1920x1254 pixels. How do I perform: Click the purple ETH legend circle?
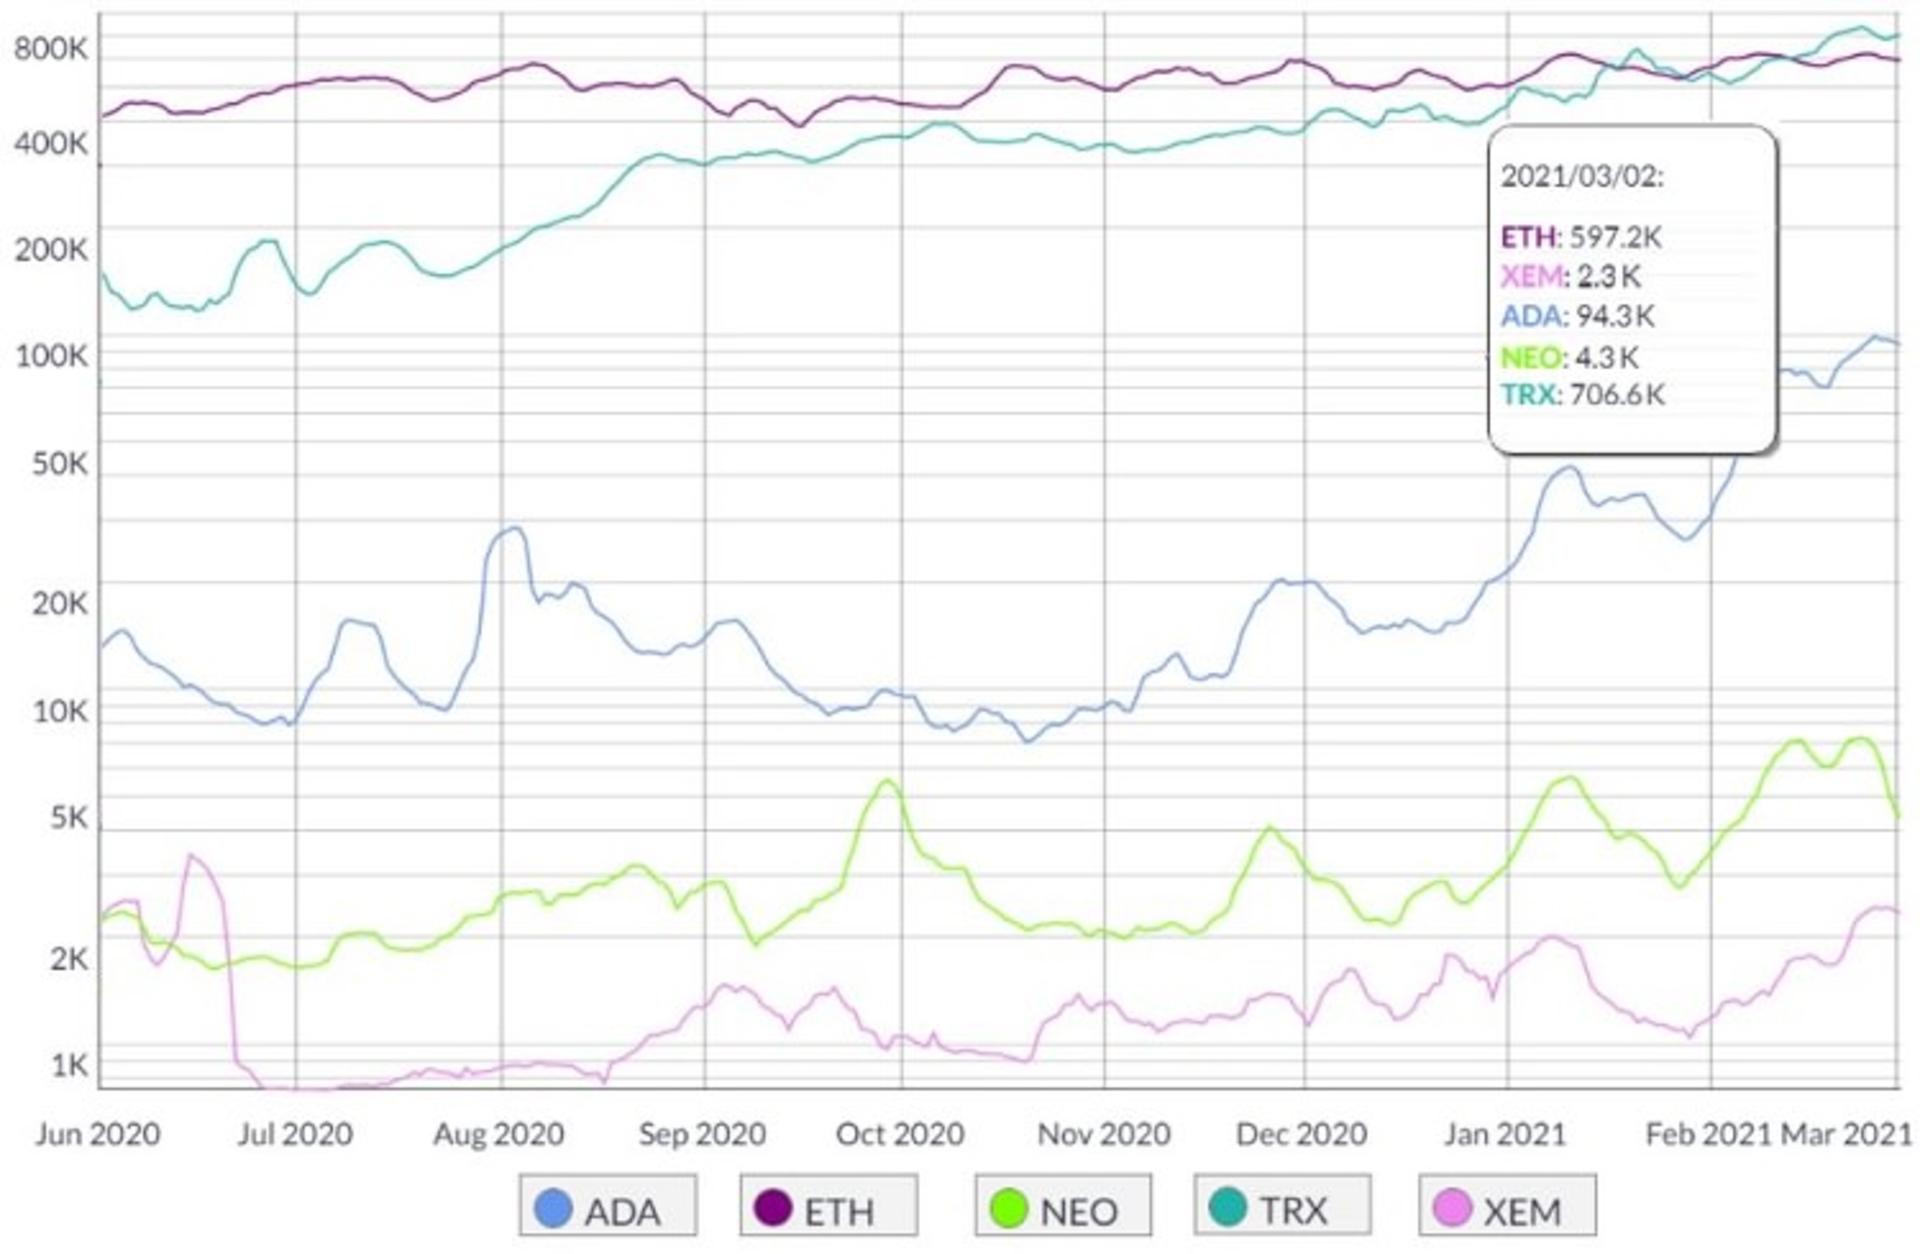click(x=773, y=1208)
